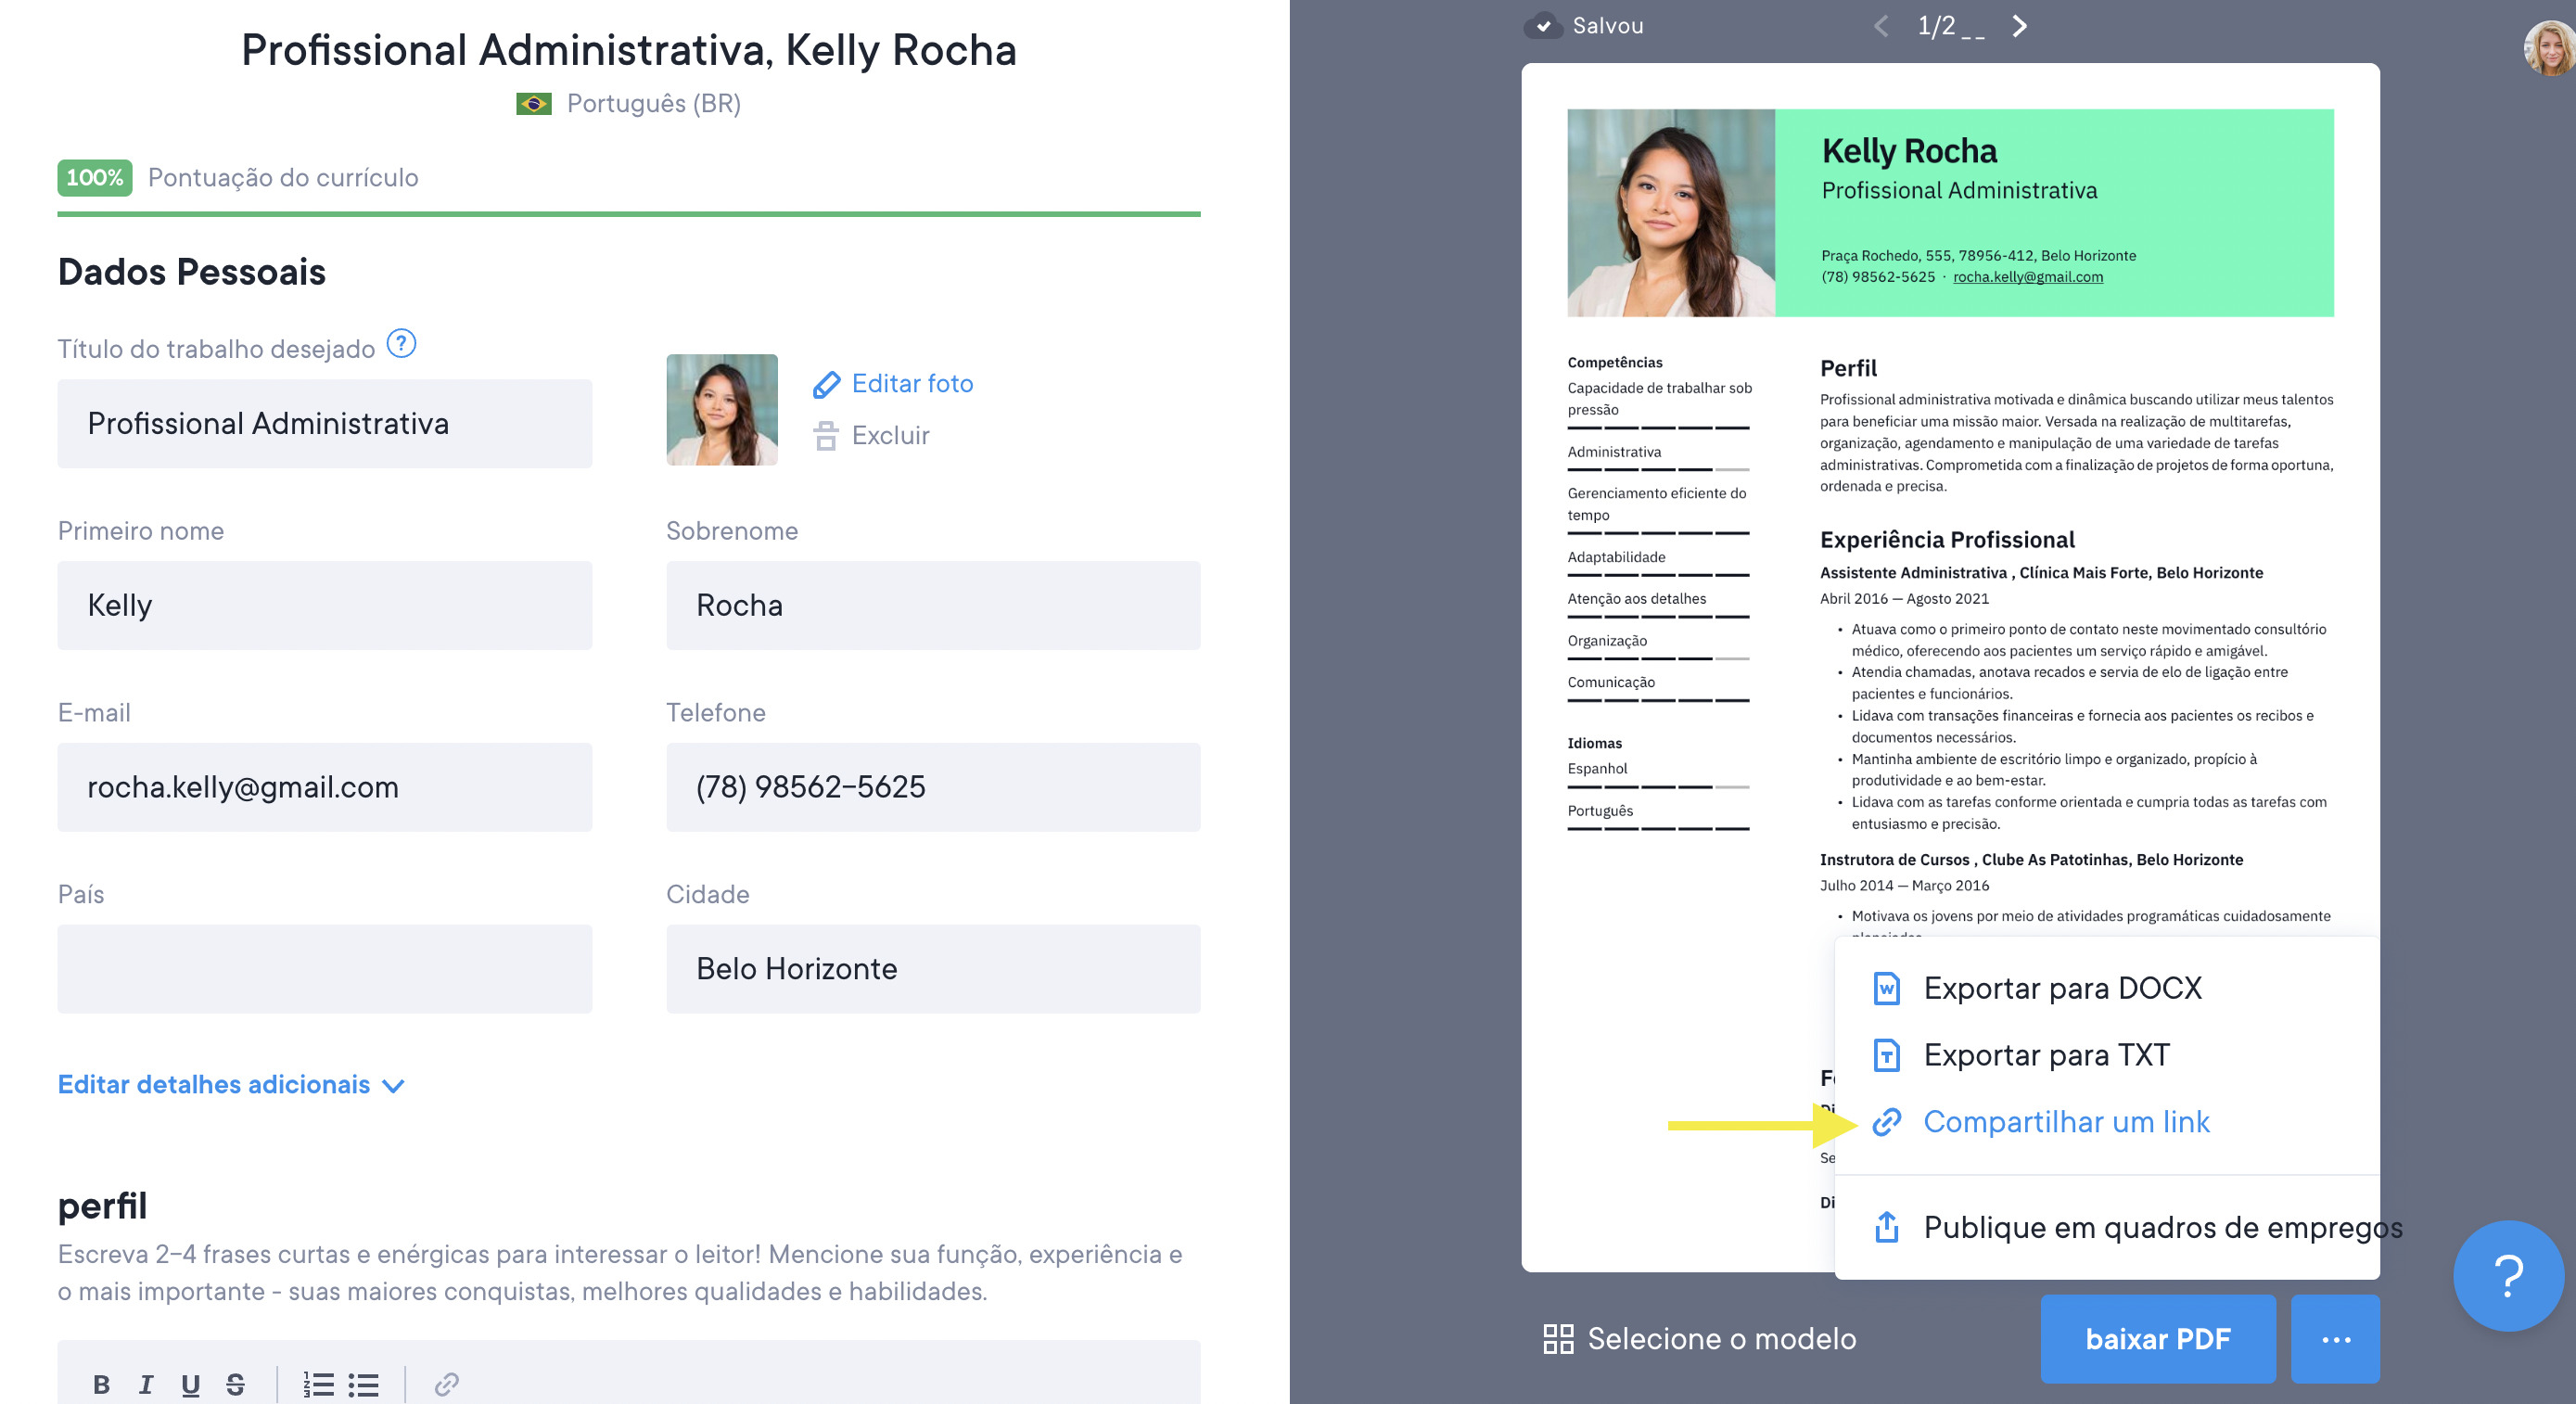Click the insert link toolbar icon

tap(446, 1384)
